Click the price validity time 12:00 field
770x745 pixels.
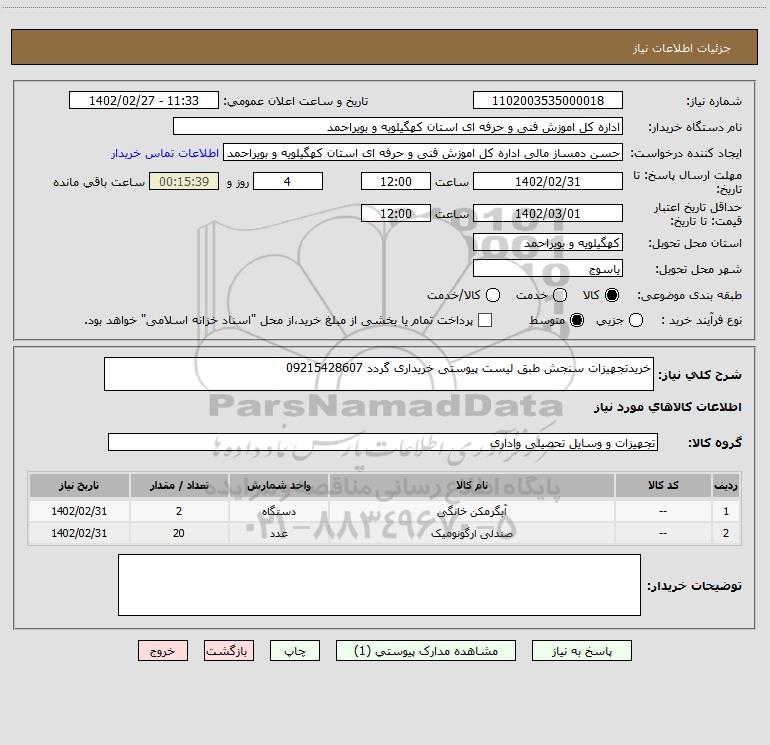[396, 213]
